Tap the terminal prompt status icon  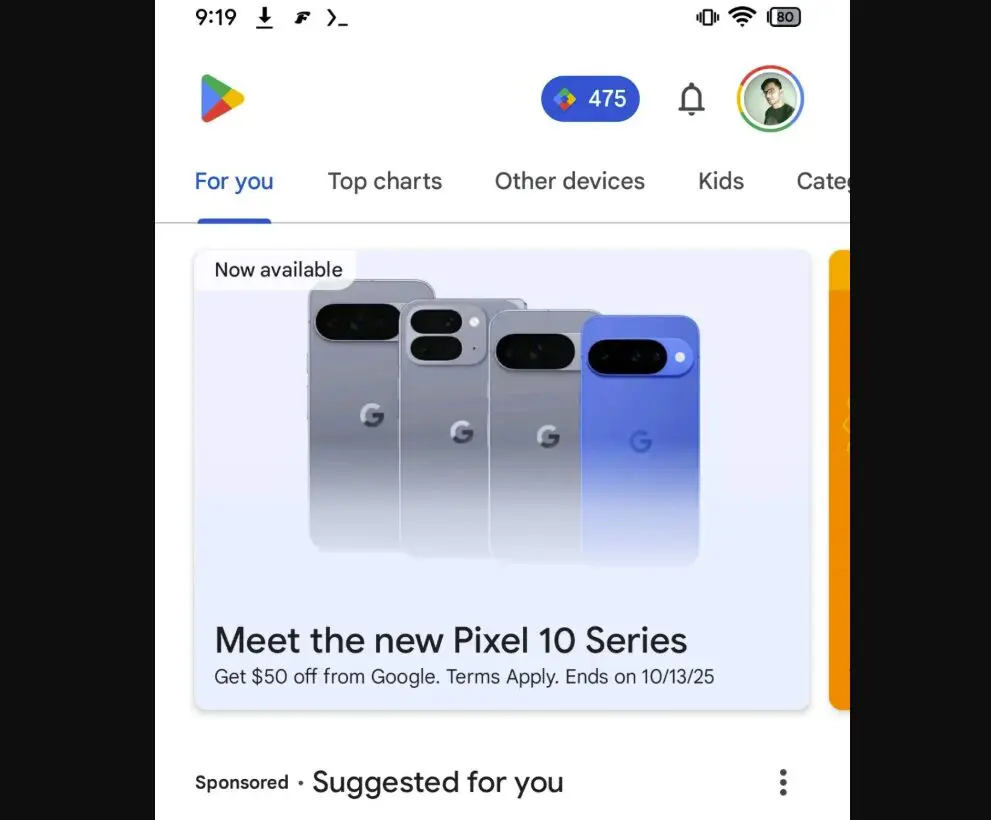pyautogui.click(x=337, y=18)
